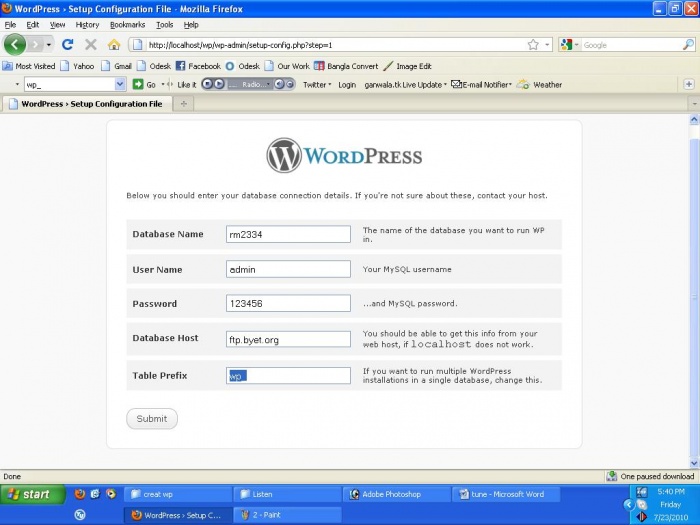The height and width of the screenshot is (525, 700).
Task: Click the page scrollbar down arrow
Action: (694, 463)
